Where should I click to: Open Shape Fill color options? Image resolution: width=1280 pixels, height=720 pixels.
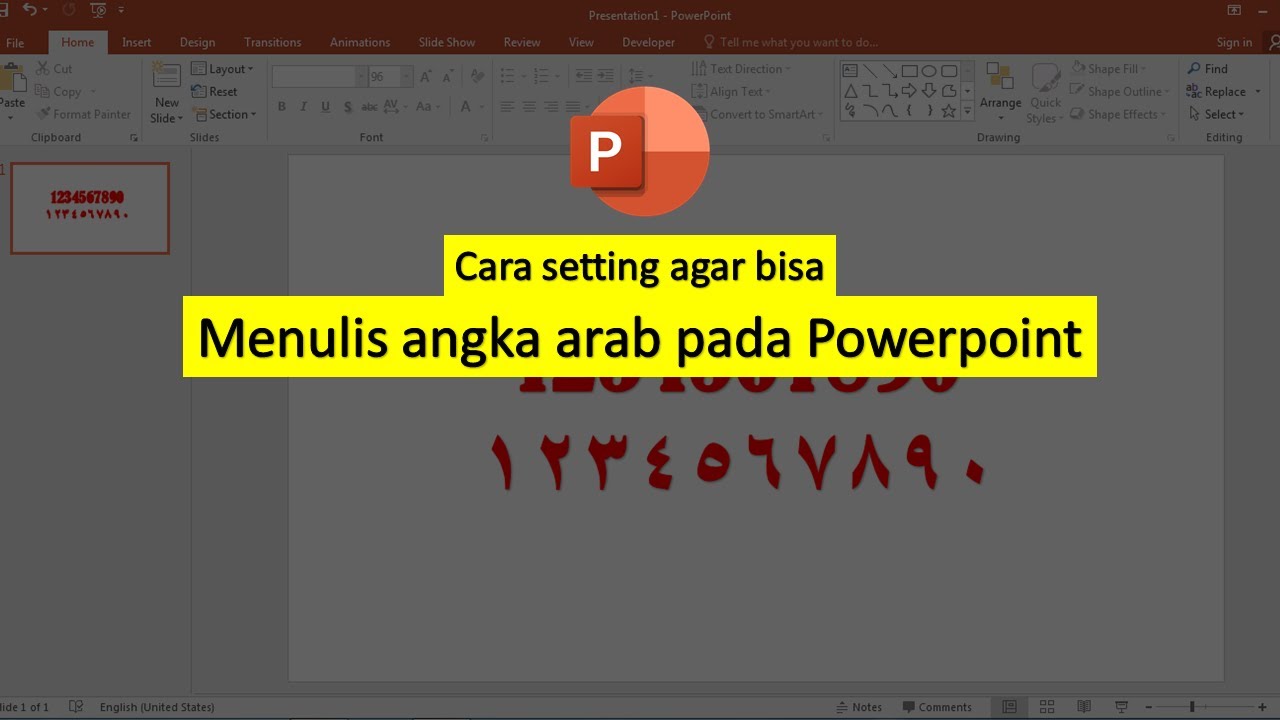[x=1109, y=69]
